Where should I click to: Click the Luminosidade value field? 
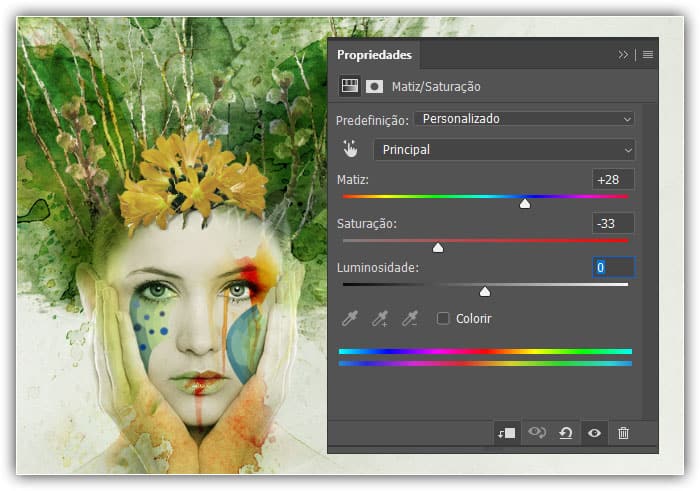click(612, 267)
